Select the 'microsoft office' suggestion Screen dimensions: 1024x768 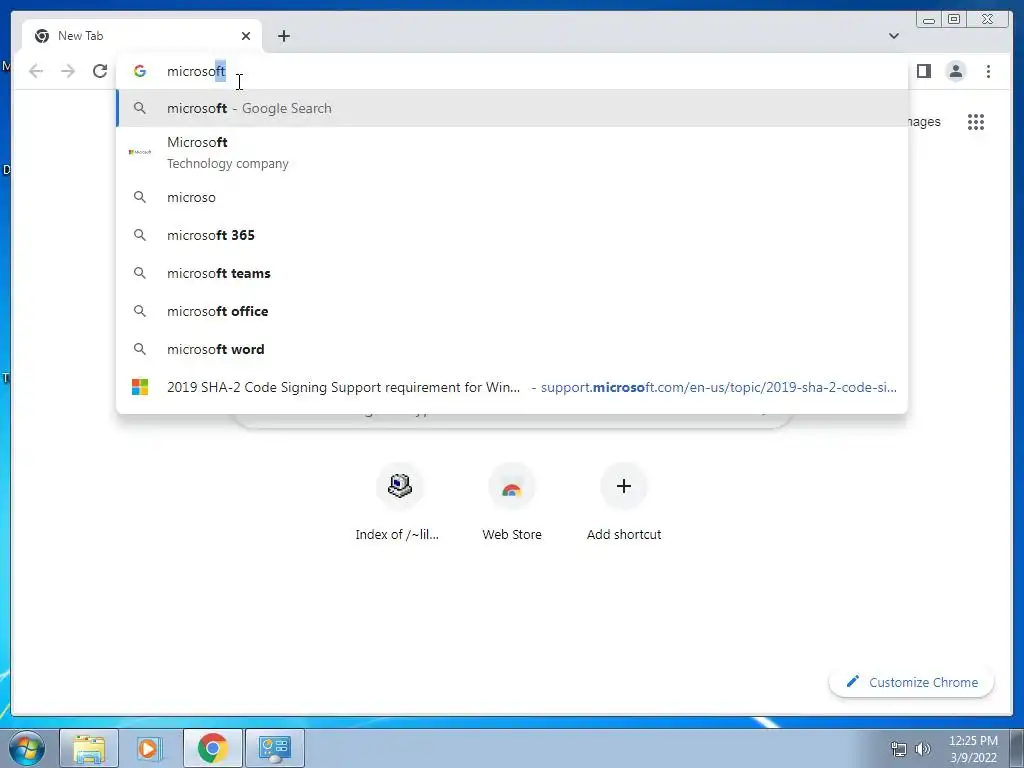coord(512,311)
